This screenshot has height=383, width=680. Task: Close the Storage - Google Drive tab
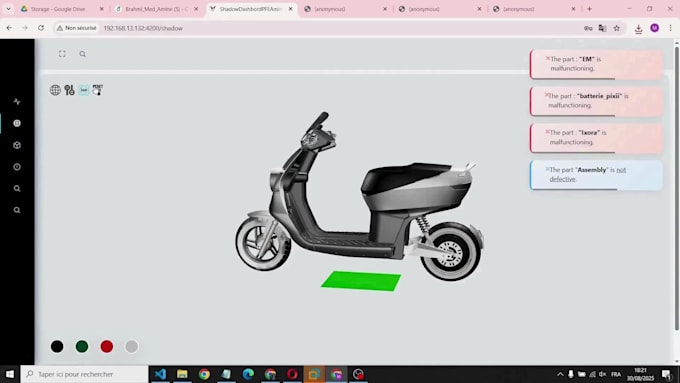102,9
